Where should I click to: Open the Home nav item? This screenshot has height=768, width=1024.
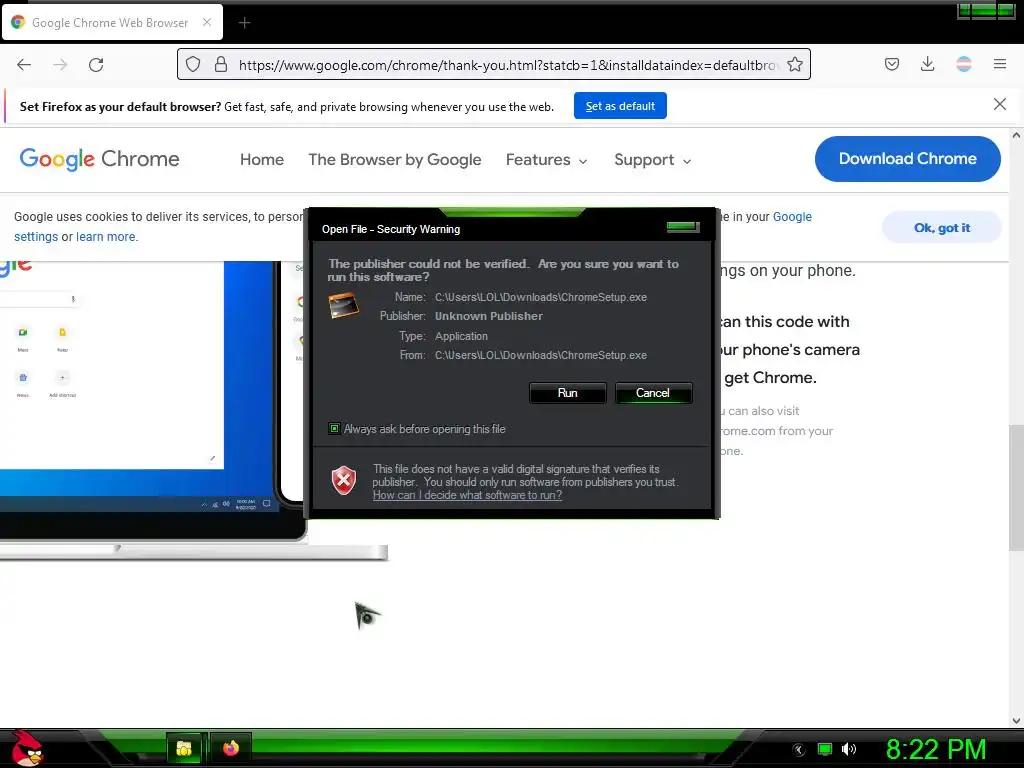pos(262,159)
